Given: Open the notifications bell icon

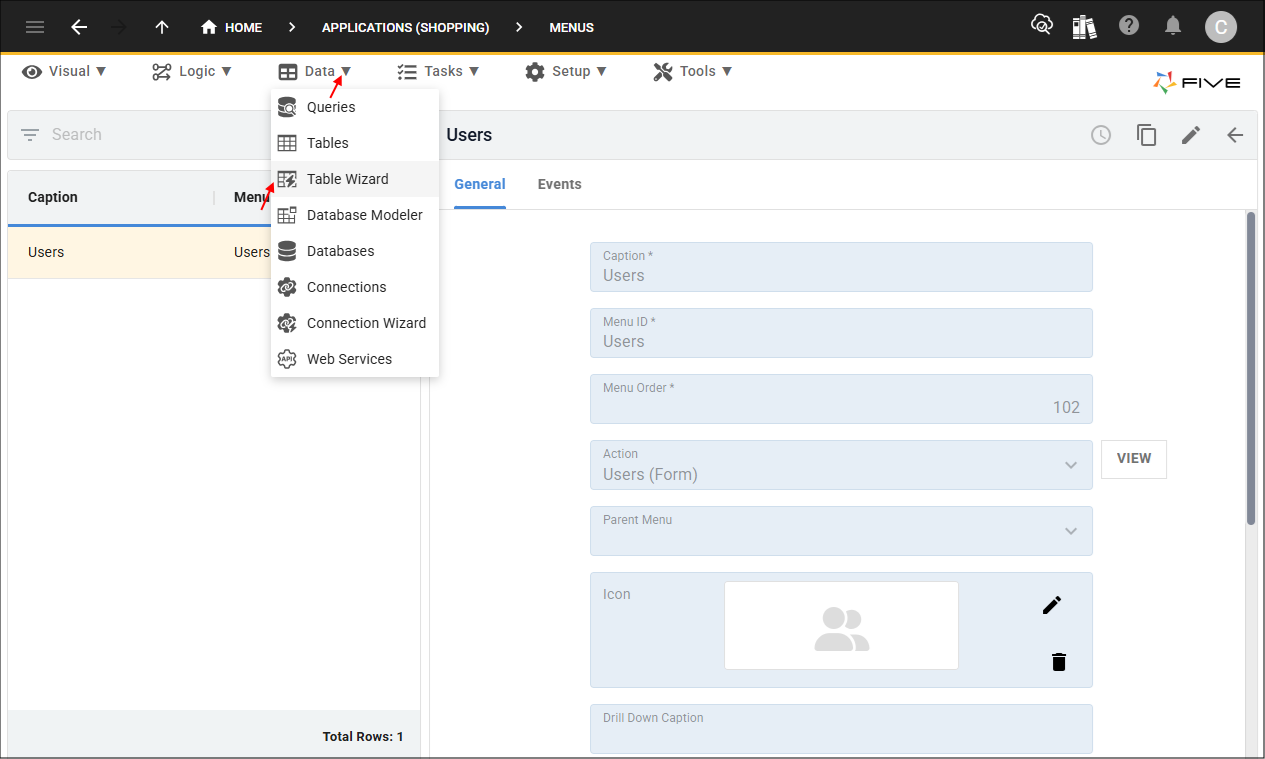Looking at the screenshot, I should tap(1174, 27).
